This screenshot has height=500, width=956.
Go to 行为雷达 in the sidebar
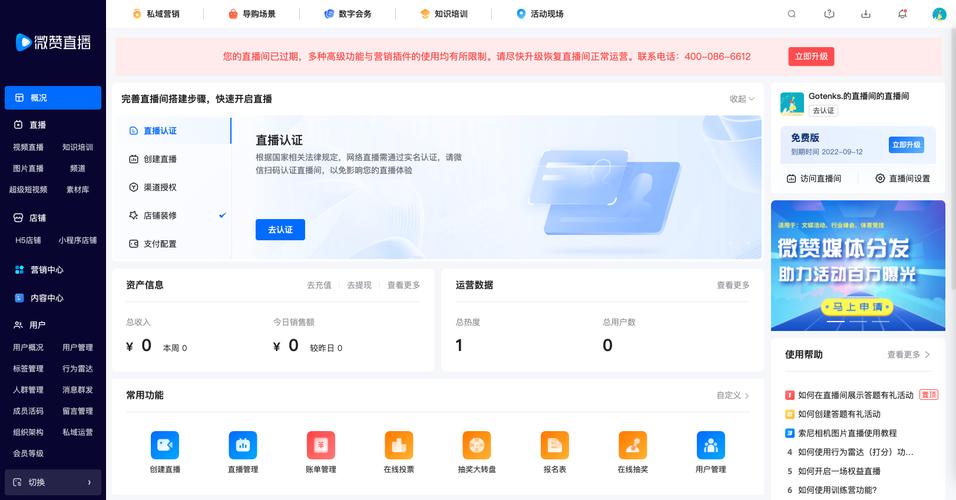pyautogui.click(x=77, y=369)
